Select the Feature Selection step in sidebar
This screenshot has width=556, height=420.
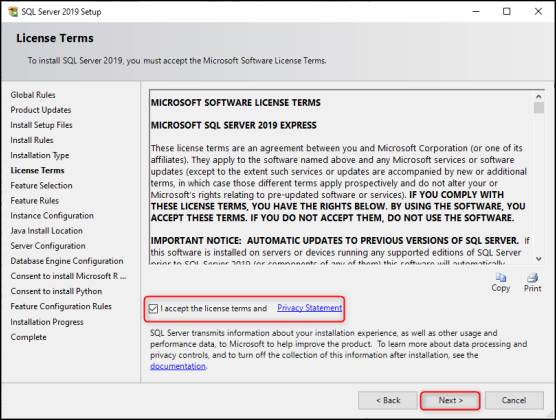41,186
